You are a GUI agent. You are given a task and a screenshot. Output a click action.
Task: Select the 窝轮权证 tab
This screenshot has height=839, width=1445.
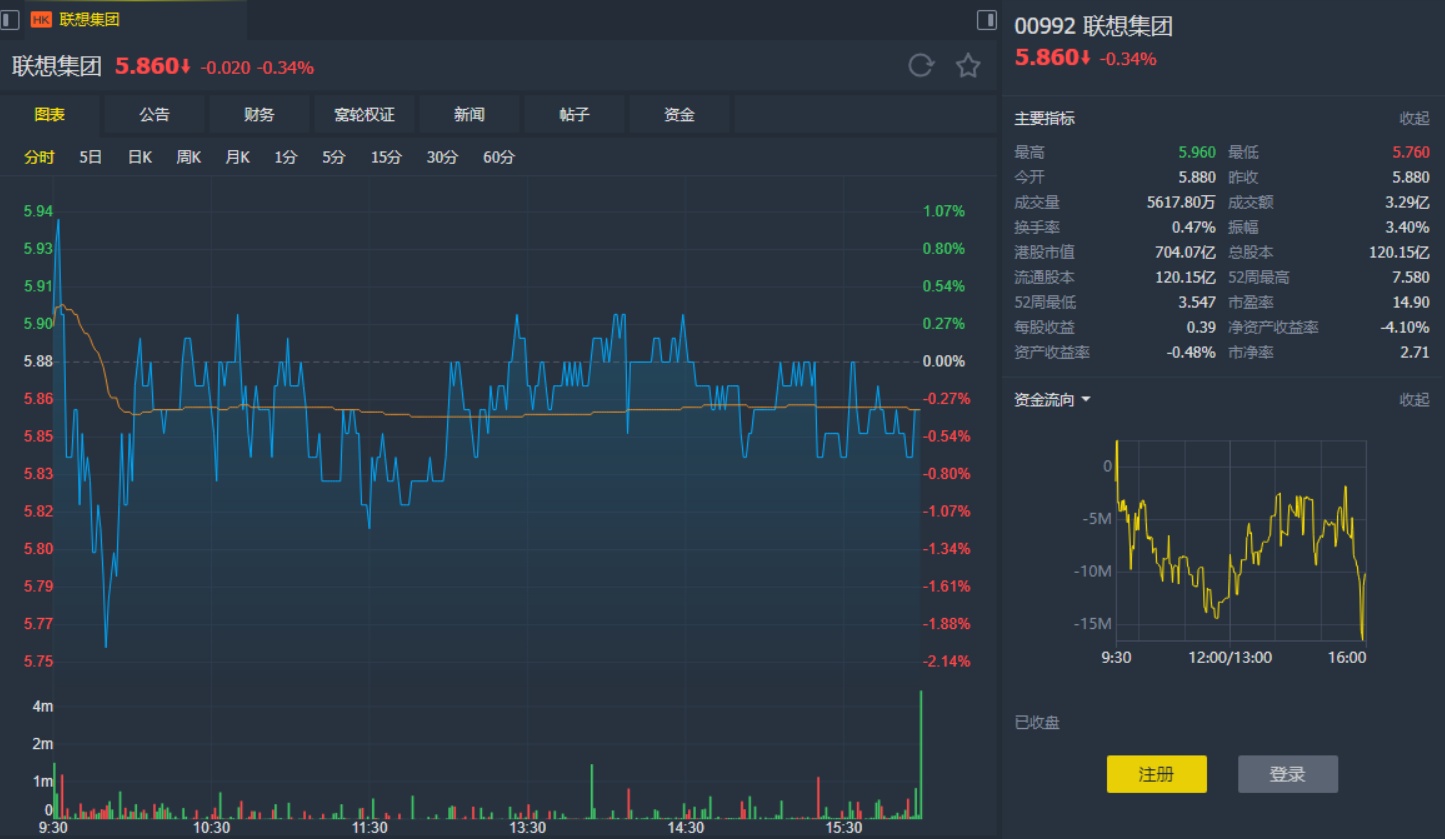(364, 115)
